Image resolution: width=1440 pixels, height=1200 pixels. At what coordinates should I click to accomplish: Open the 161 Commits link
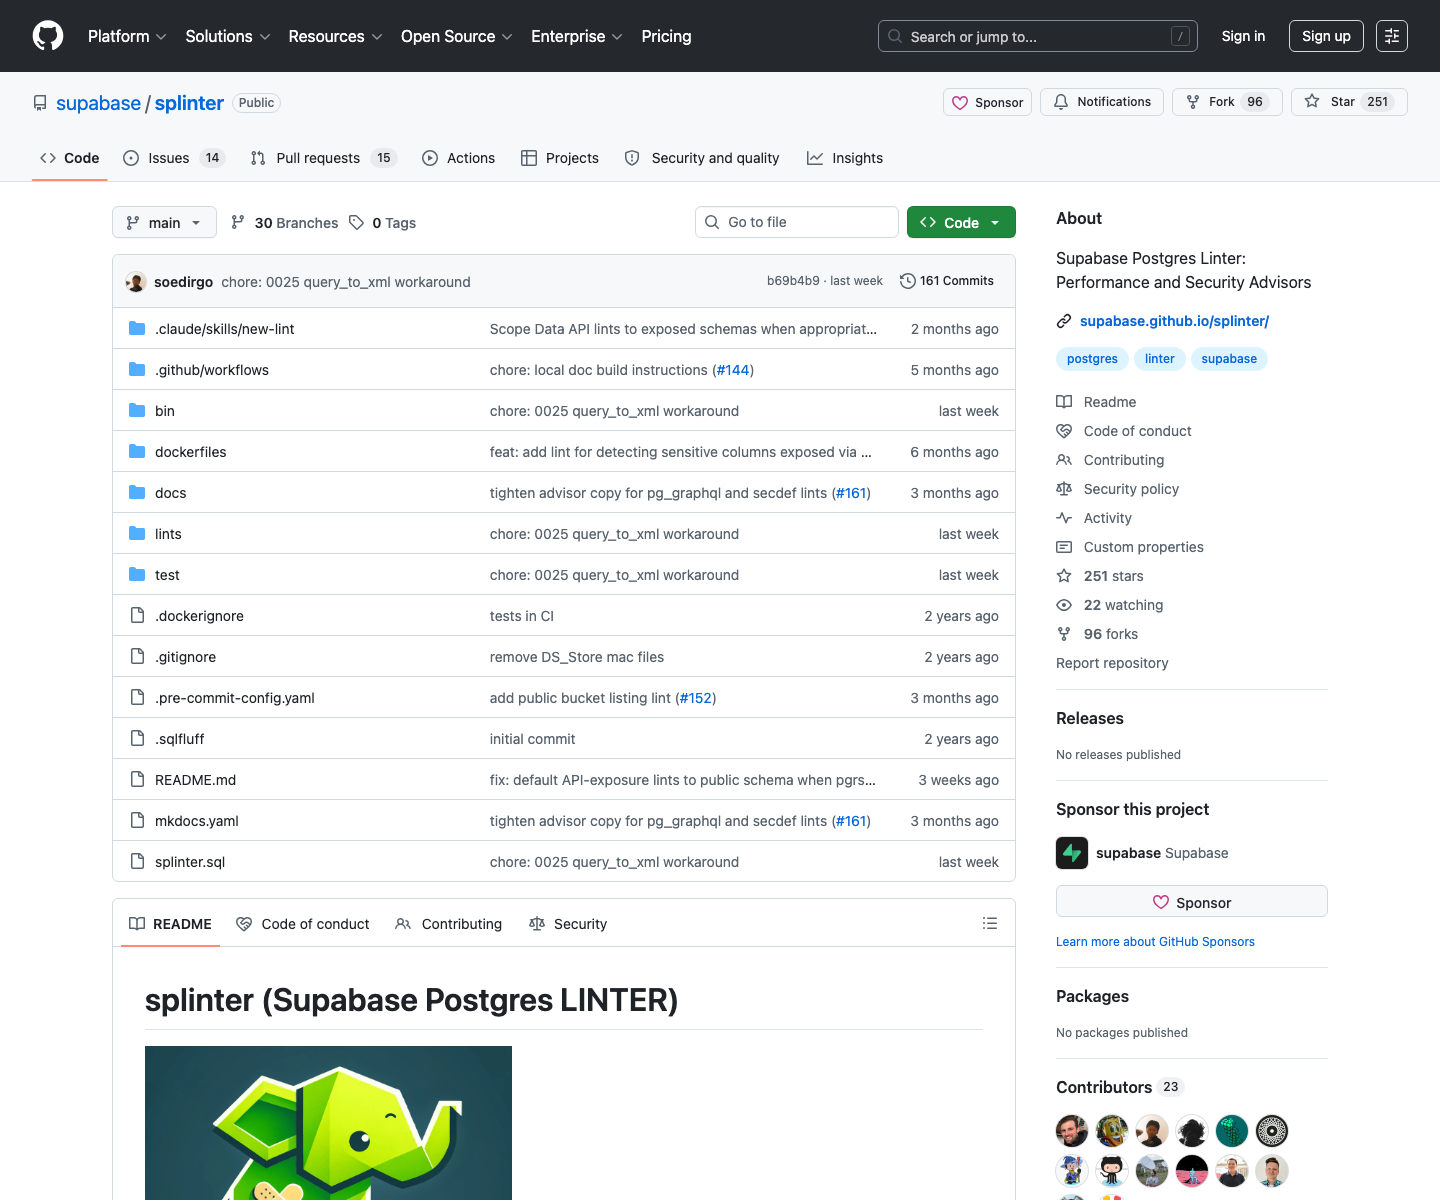tap(947, 281)
